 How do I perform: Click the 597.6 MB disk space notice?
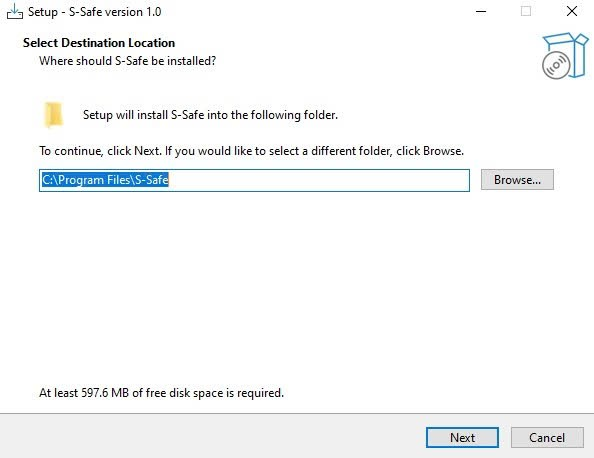tap(161, 393)
